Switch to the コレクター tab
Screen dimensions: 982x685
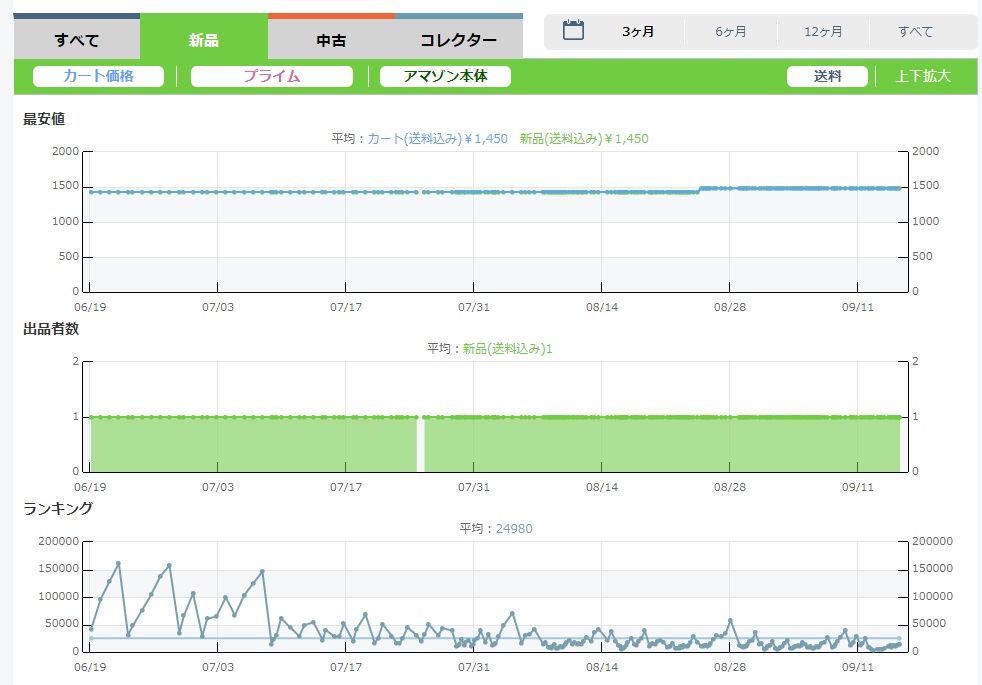[x=458, y=38]
